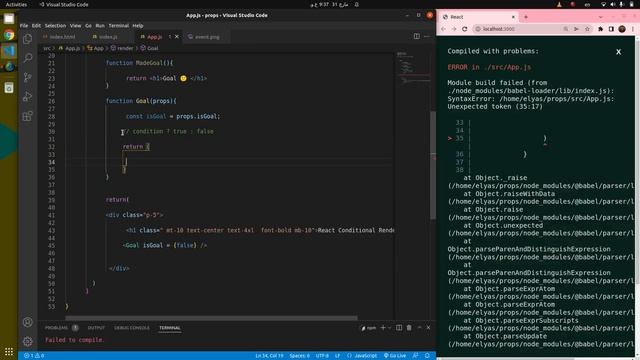Go forward in Chrome browser

tap(454, 29)
